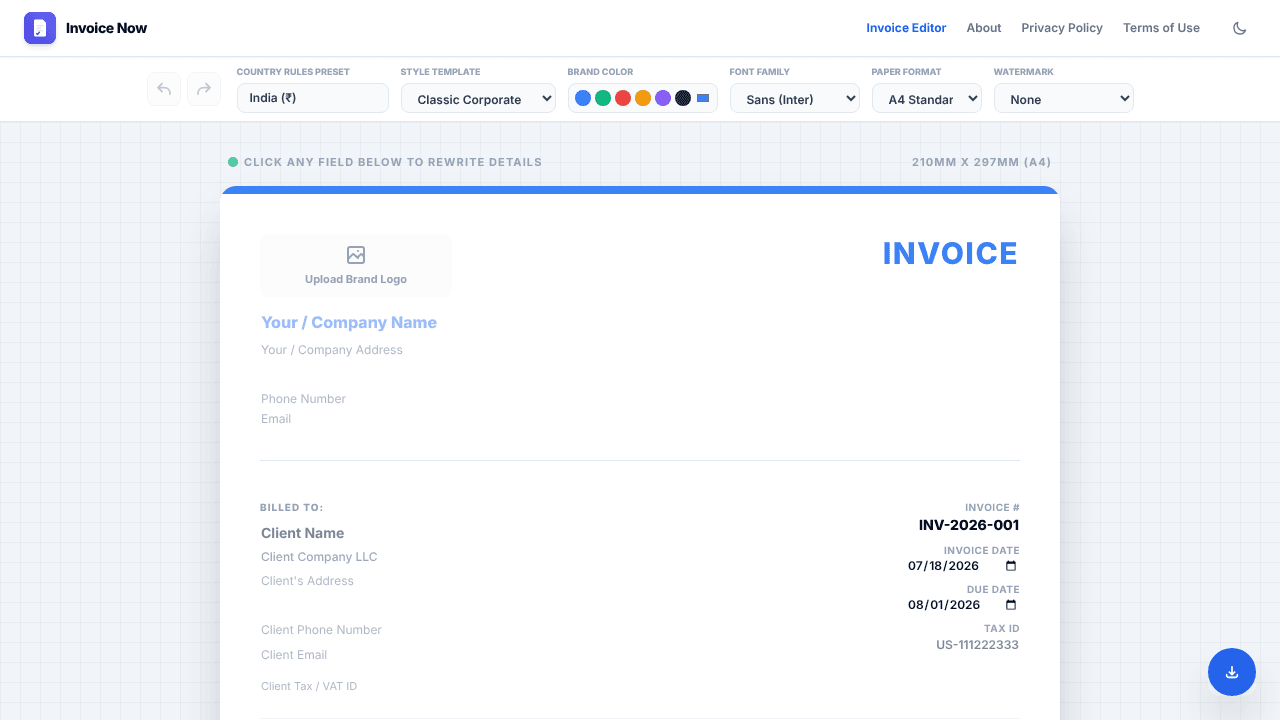Click the 210MM X 297MM (A4) size label
Screen dimensions: 1280x720
coord(981,162)
